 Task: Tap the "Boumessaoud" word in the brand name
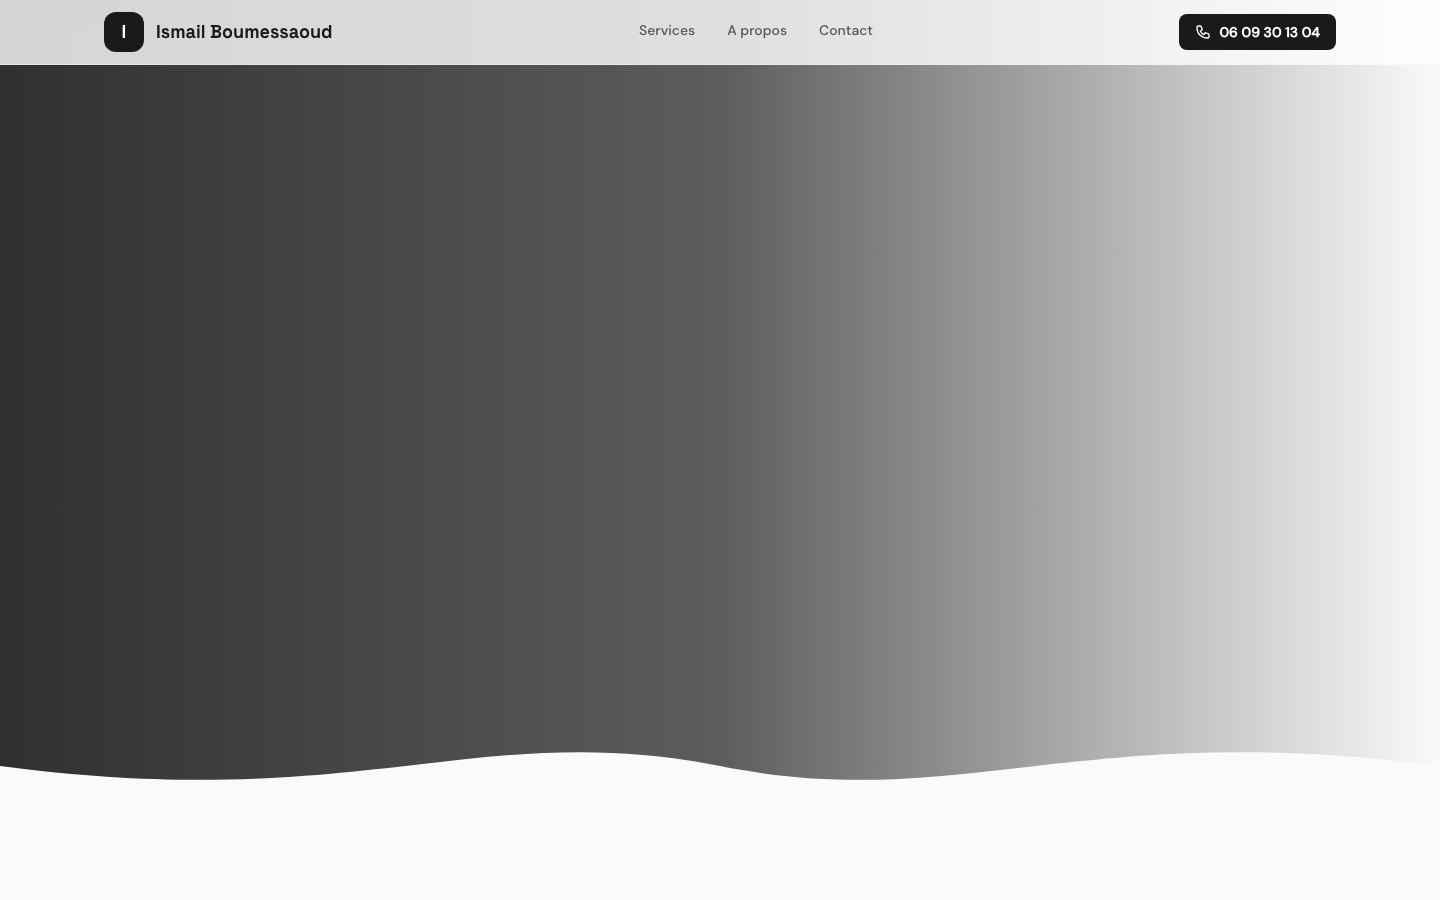point(271,32)
